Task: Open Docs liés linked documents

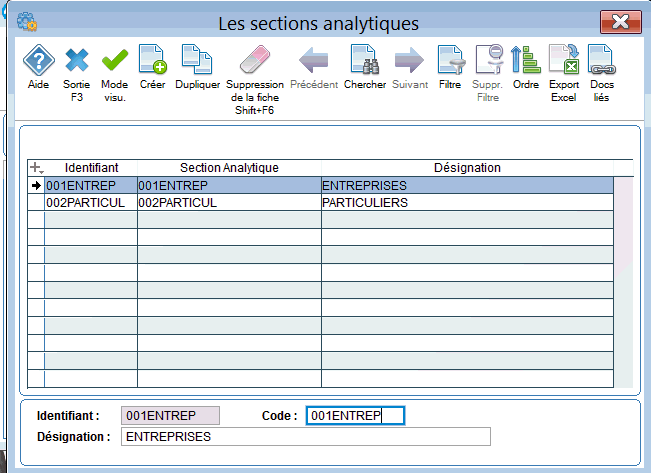Action: (x=601, y=60)
